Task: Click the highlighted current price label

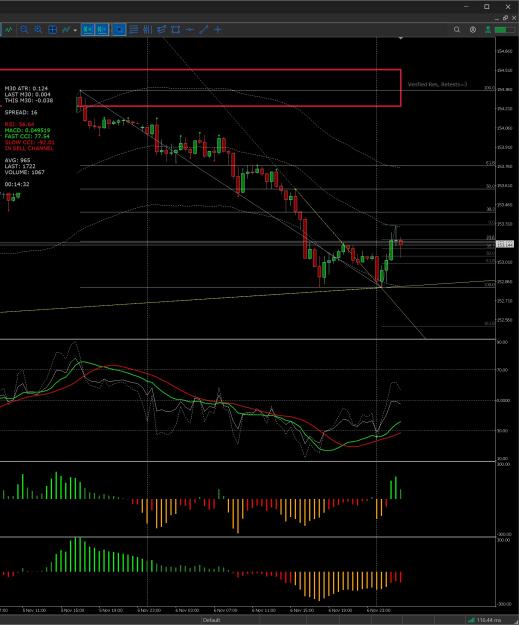Action: coord(505,244)
